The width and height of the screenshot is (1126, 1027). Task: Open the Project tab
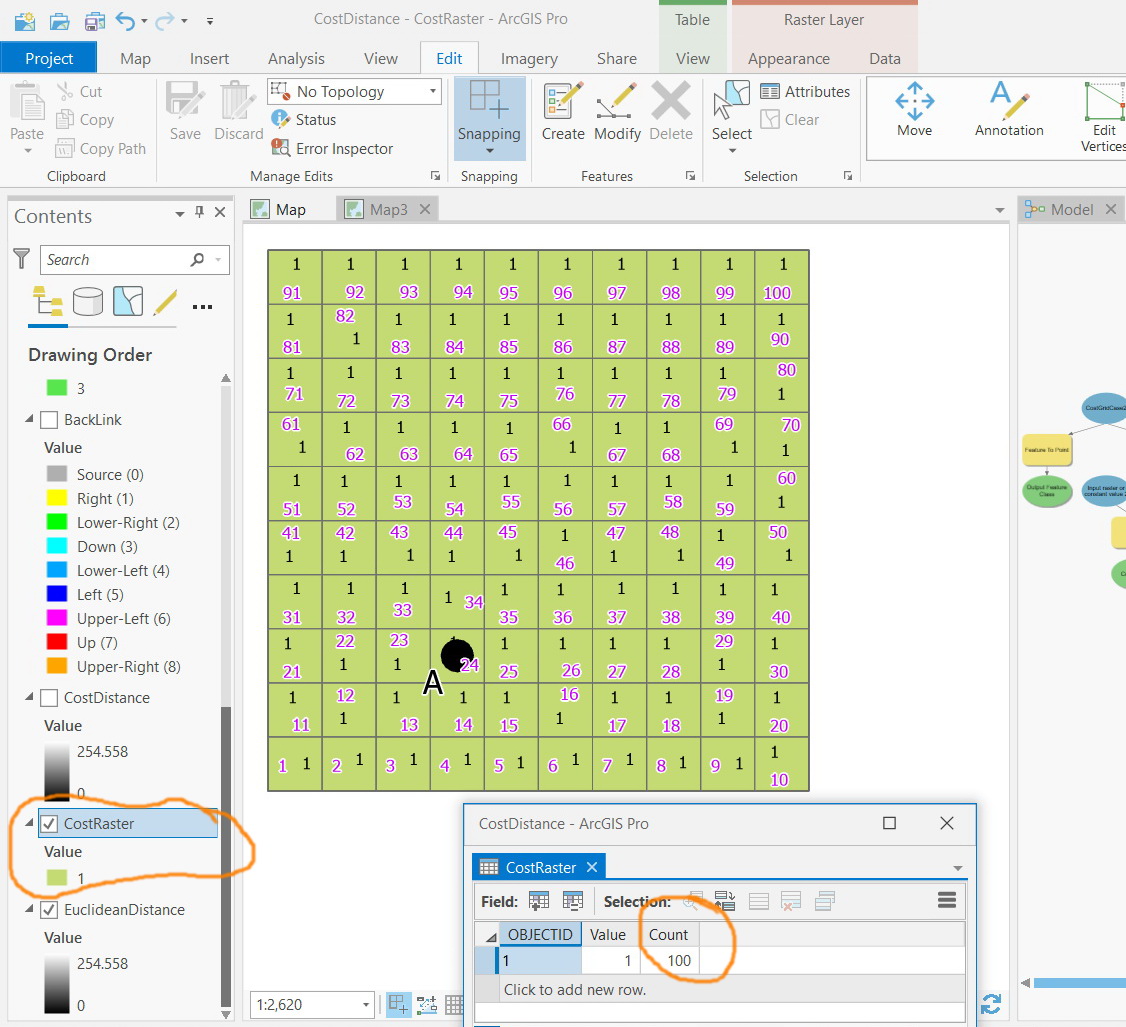tap(49, 58)
